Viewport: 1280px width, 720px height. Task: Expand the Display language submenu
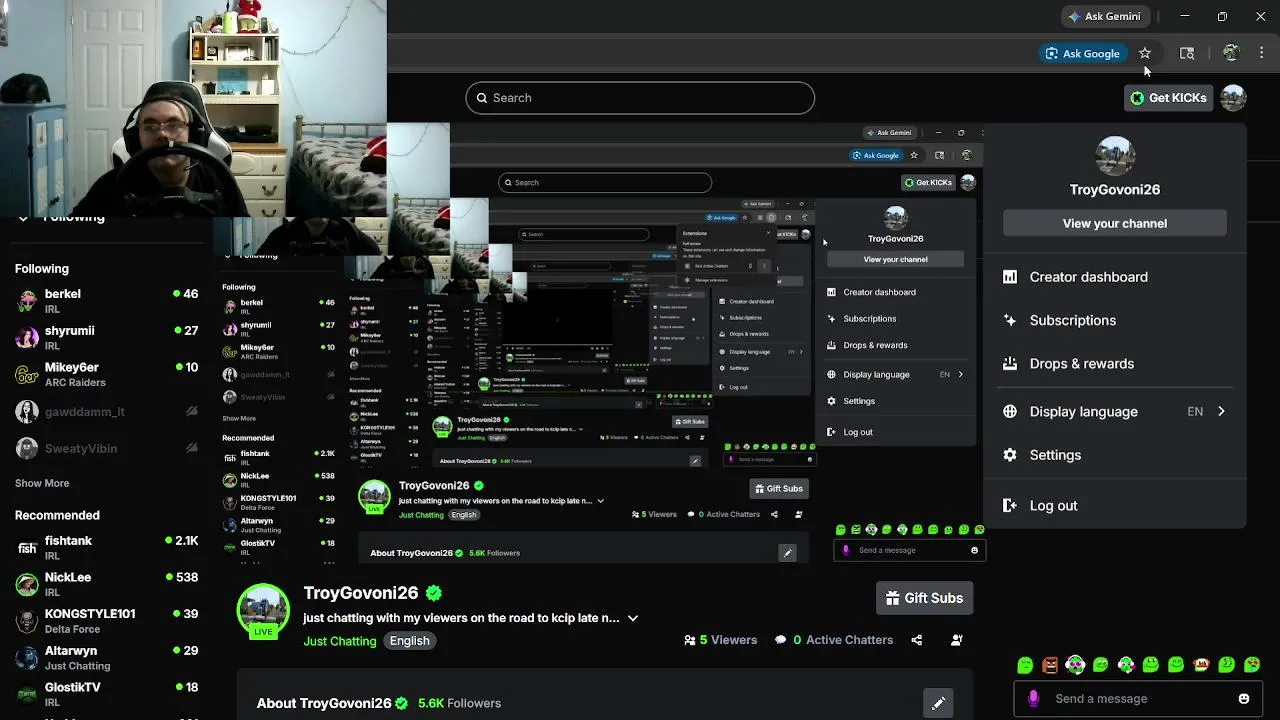click(1115, 411)
